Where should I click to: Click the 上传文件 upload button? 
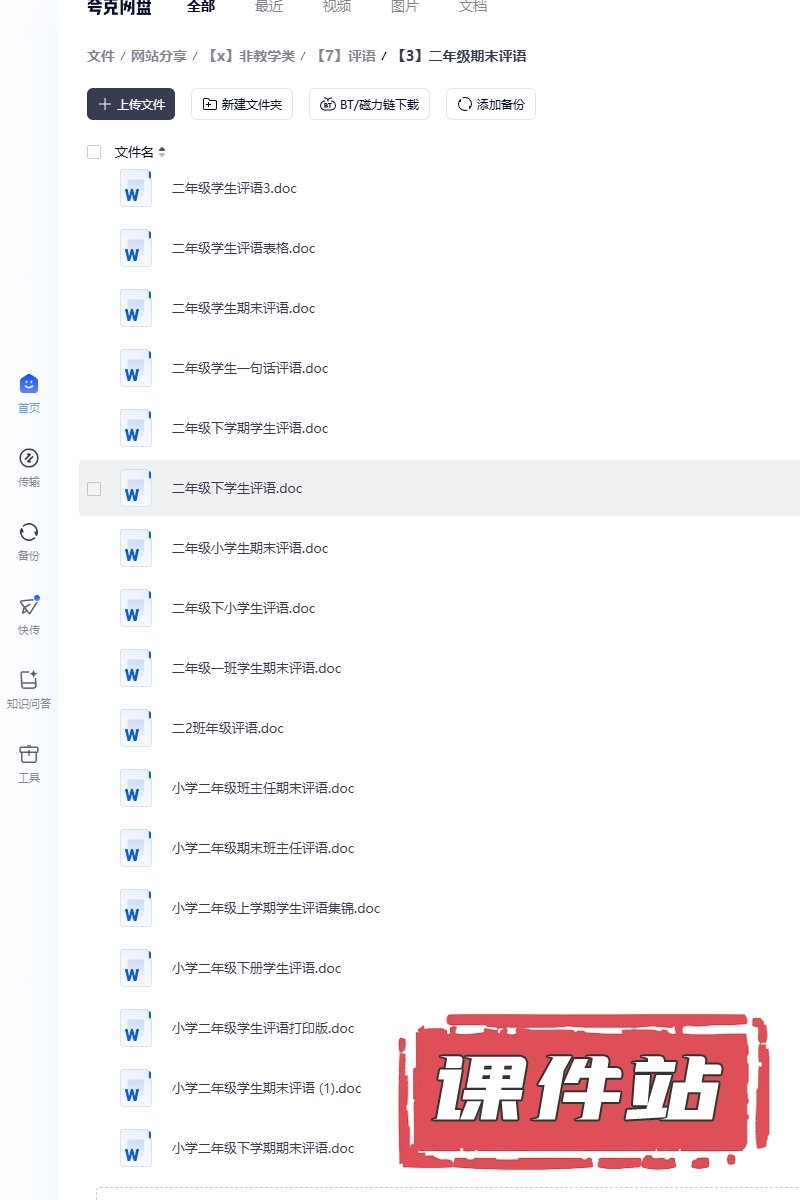[x=131, y=104]
